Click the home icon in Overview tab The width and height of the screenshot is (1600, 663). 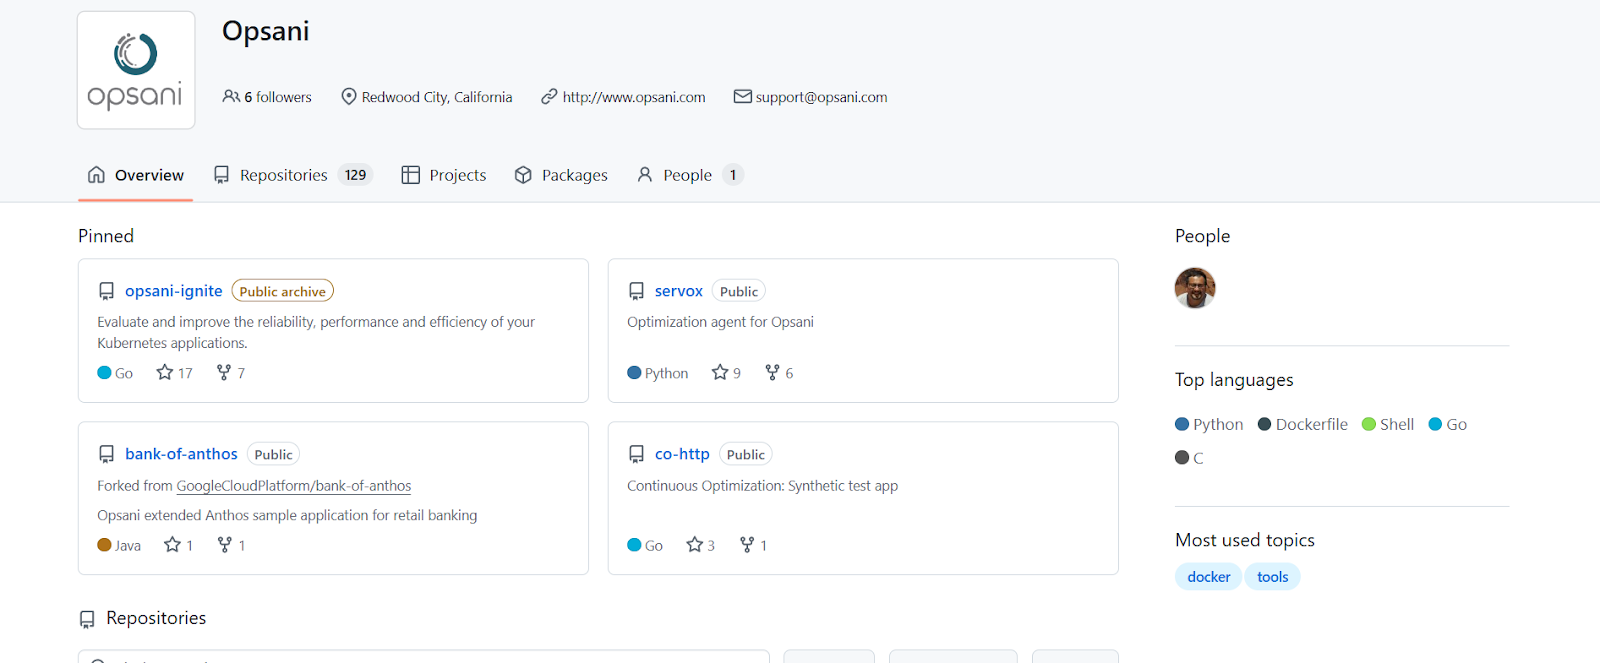tap(96, 175)
